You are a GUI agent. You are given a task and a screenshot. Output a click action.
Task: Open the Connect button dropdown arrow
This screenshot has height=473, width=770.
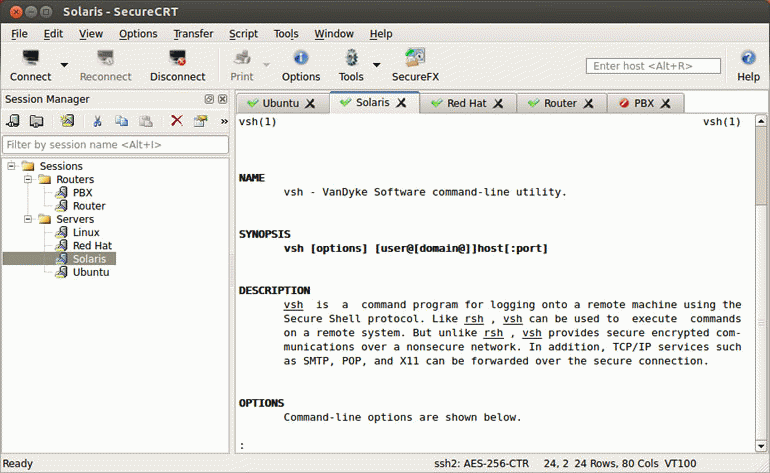pos(64,64)
